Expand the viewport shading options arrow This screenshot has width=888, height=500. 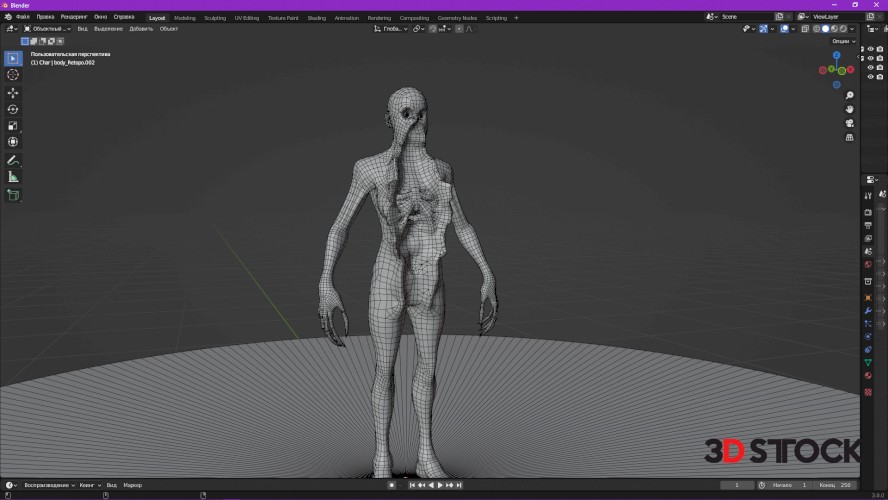coord(852,29)
